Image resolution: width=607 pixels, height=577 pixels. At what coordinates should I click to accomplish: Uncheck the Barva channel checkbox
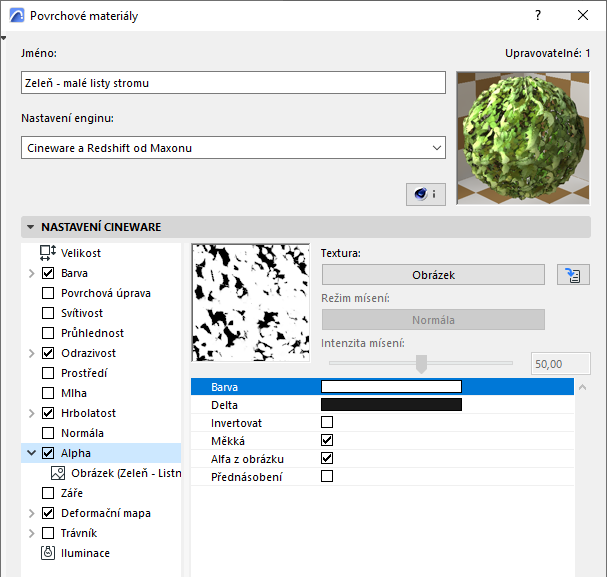(48, 273)
